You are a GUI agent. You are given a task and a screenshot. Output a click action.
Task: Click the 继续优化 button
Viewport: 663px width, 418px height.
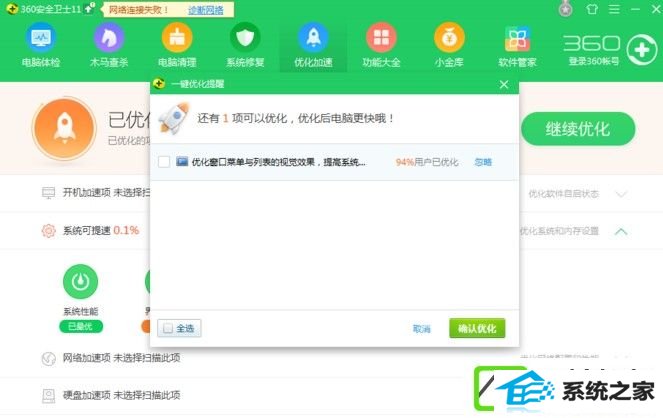pos(578,129)
